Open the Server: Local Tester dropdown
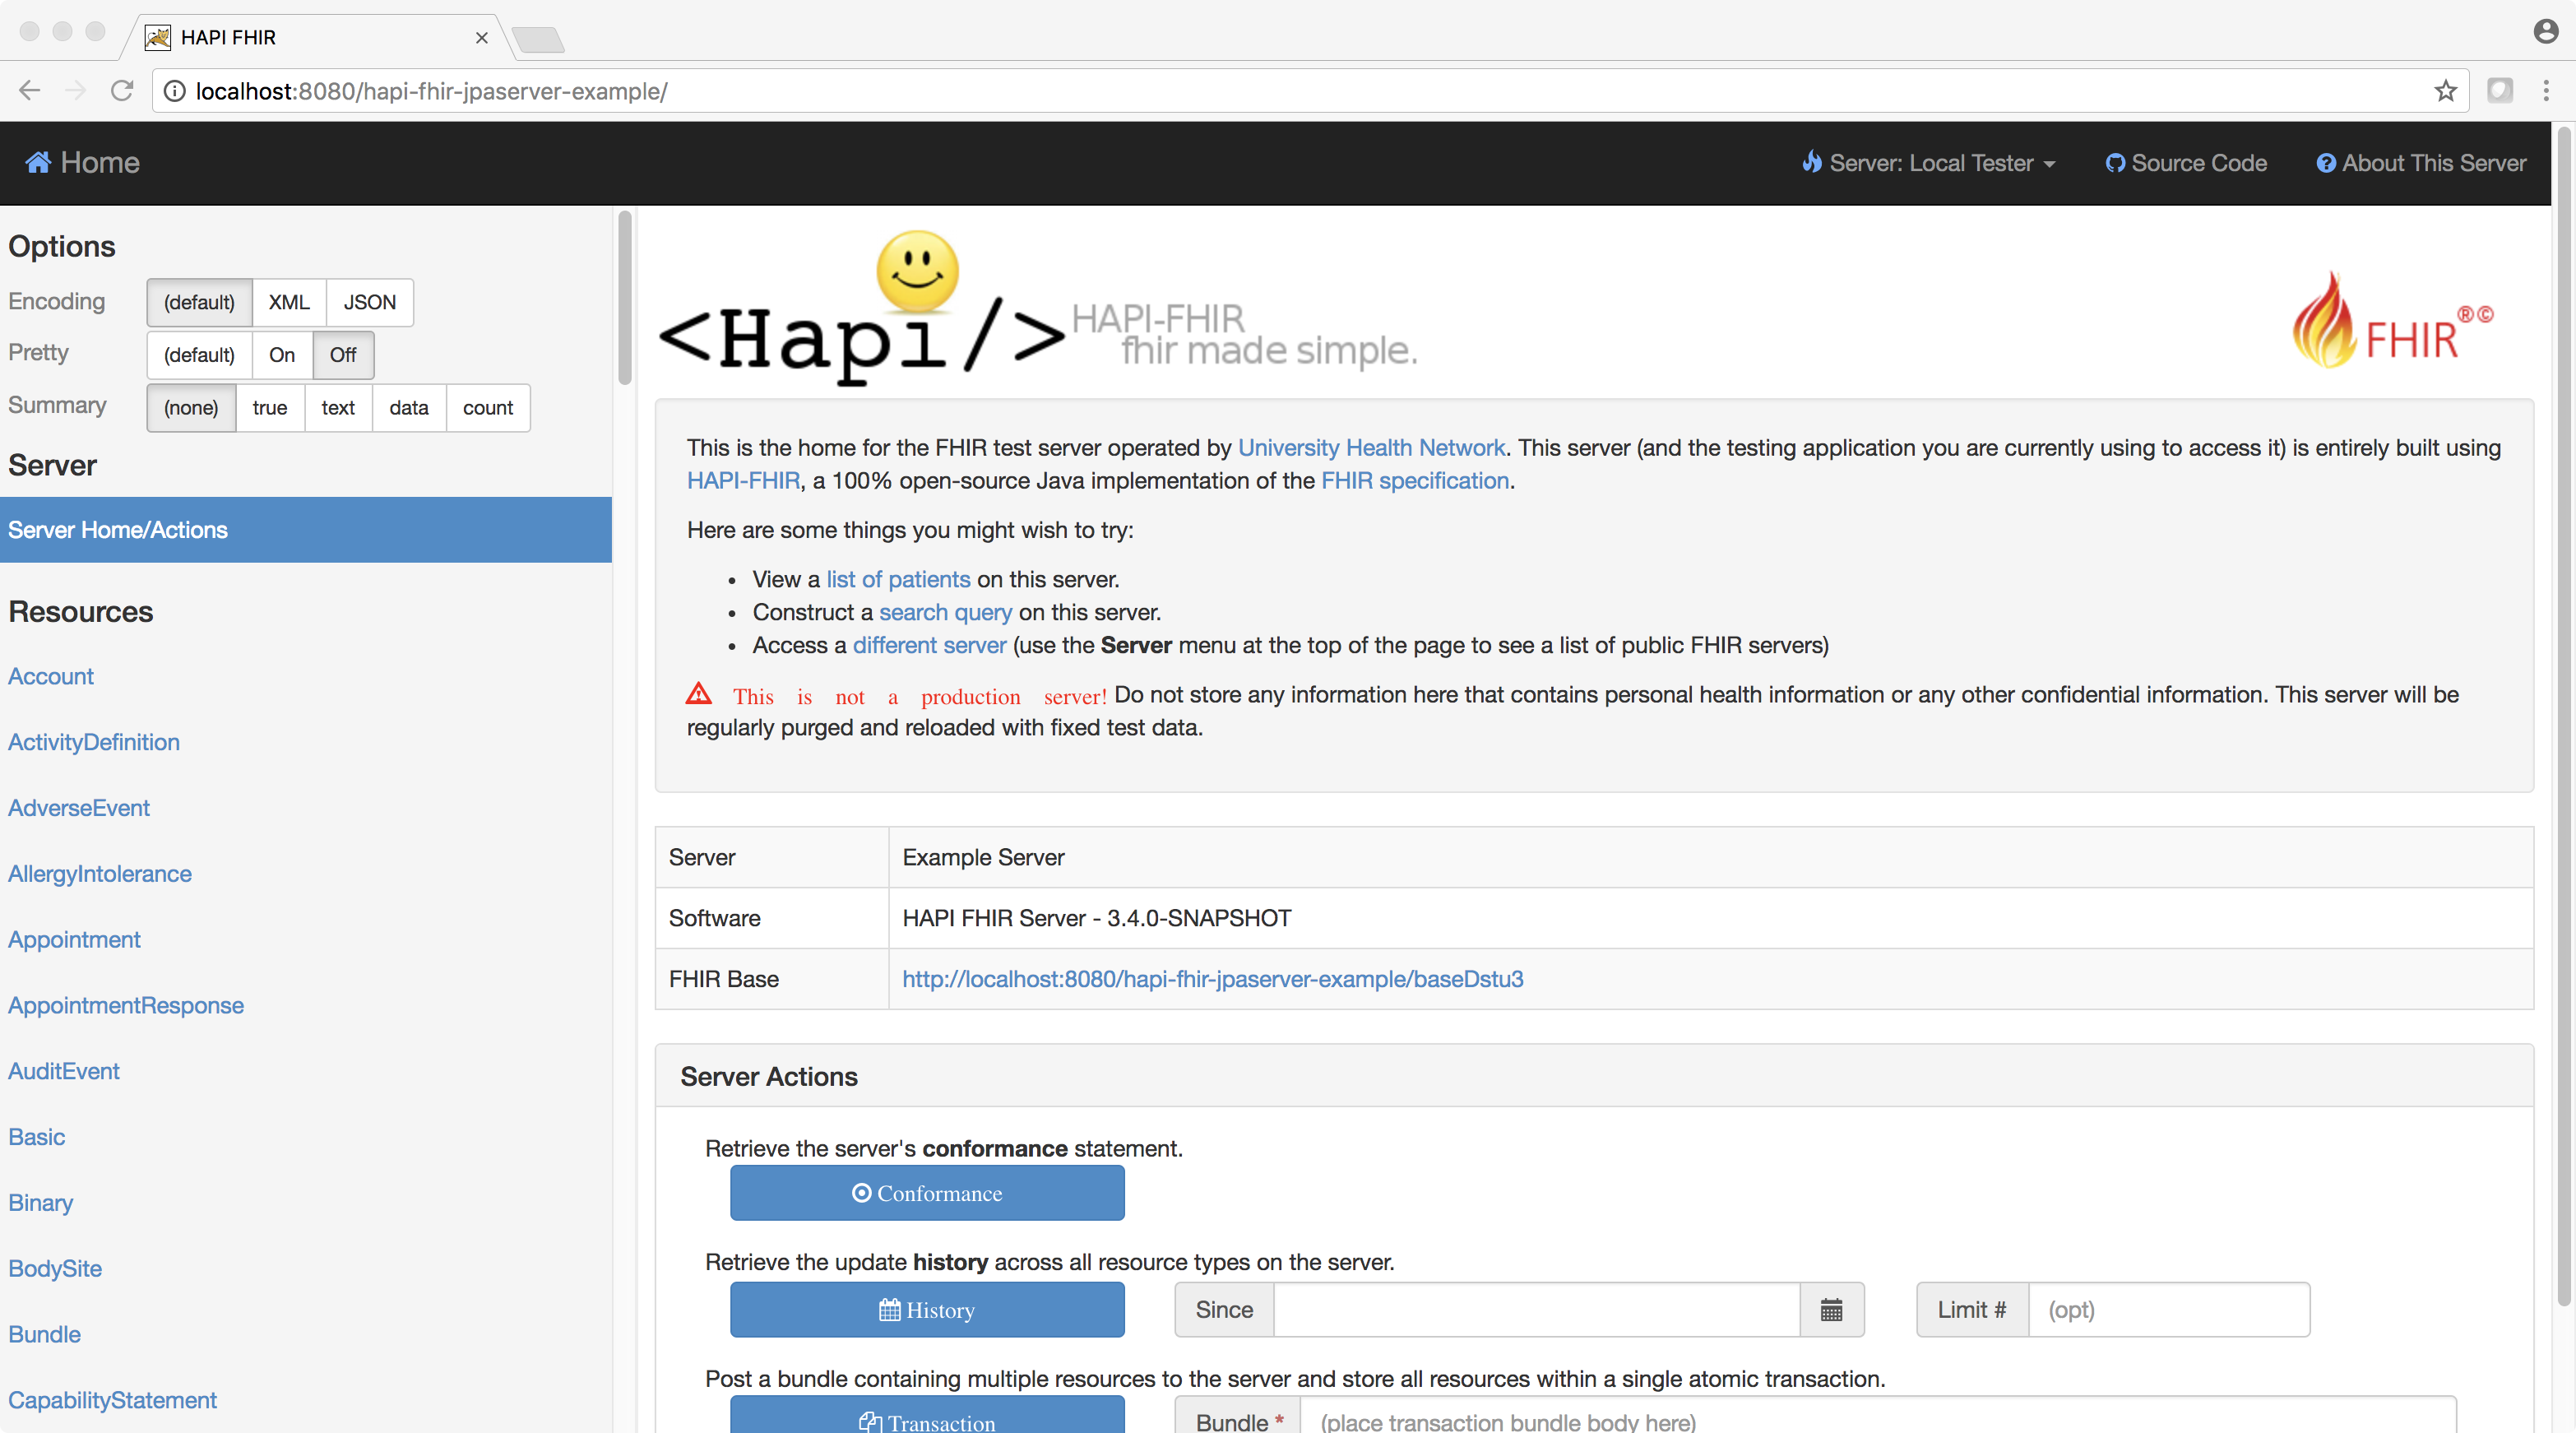2576x1433 pixels. coord(1929,163)
